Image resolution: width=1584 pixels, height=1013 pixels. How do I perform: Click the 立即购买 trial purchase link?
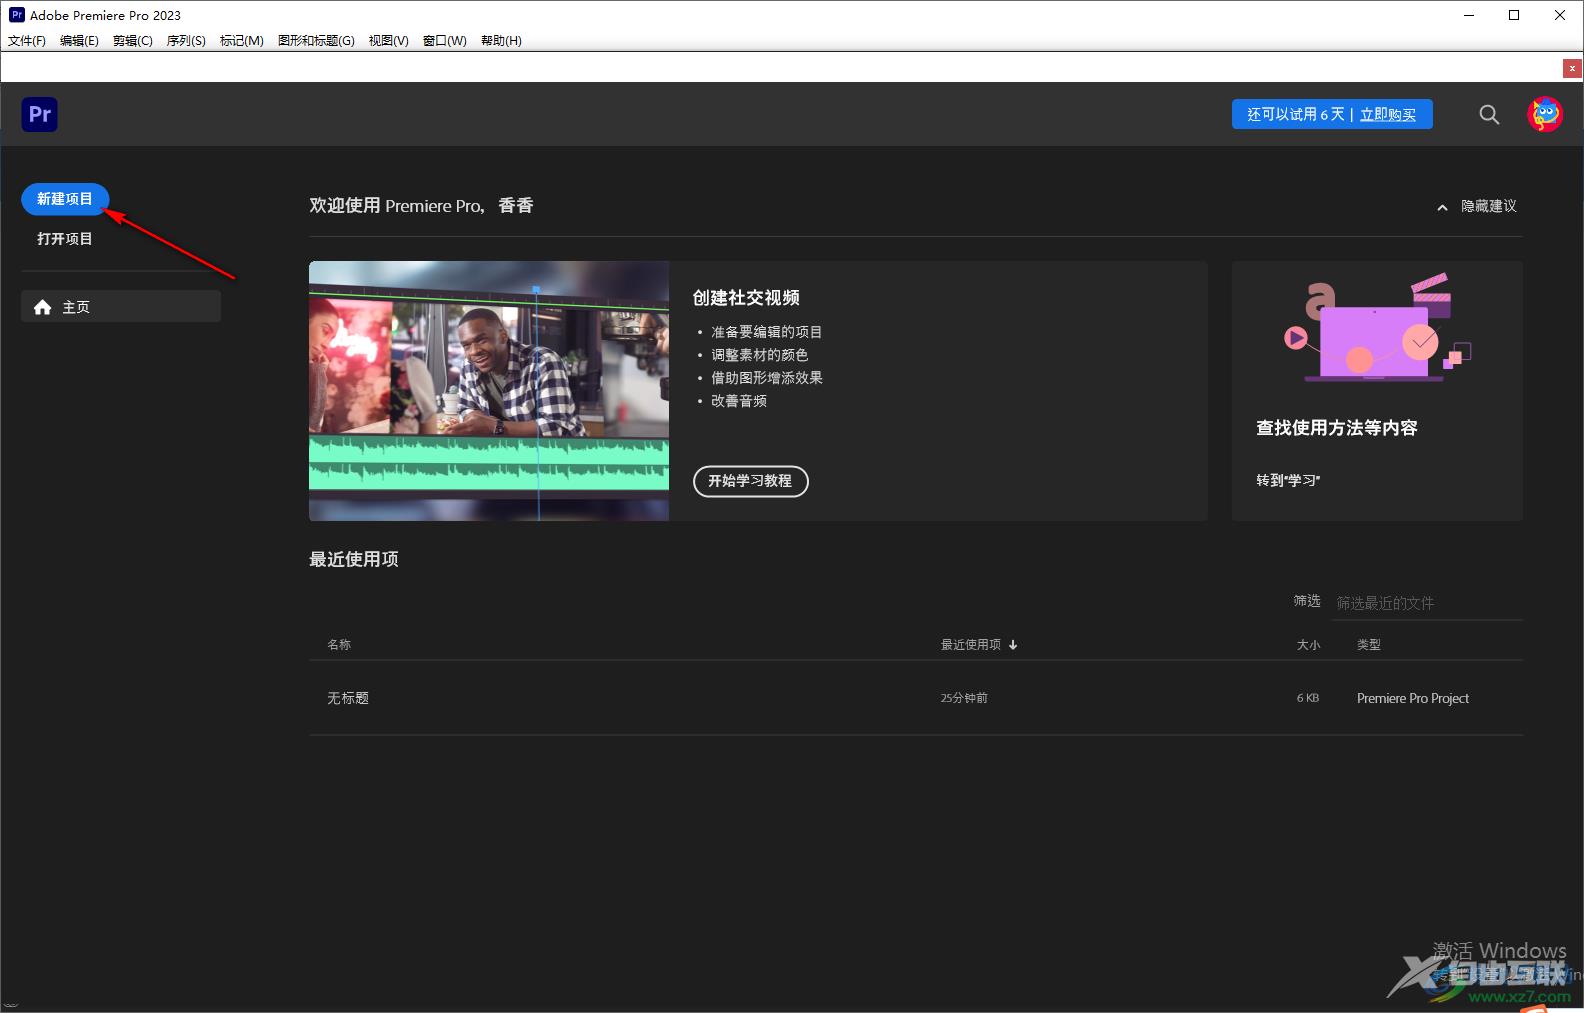1388,114
